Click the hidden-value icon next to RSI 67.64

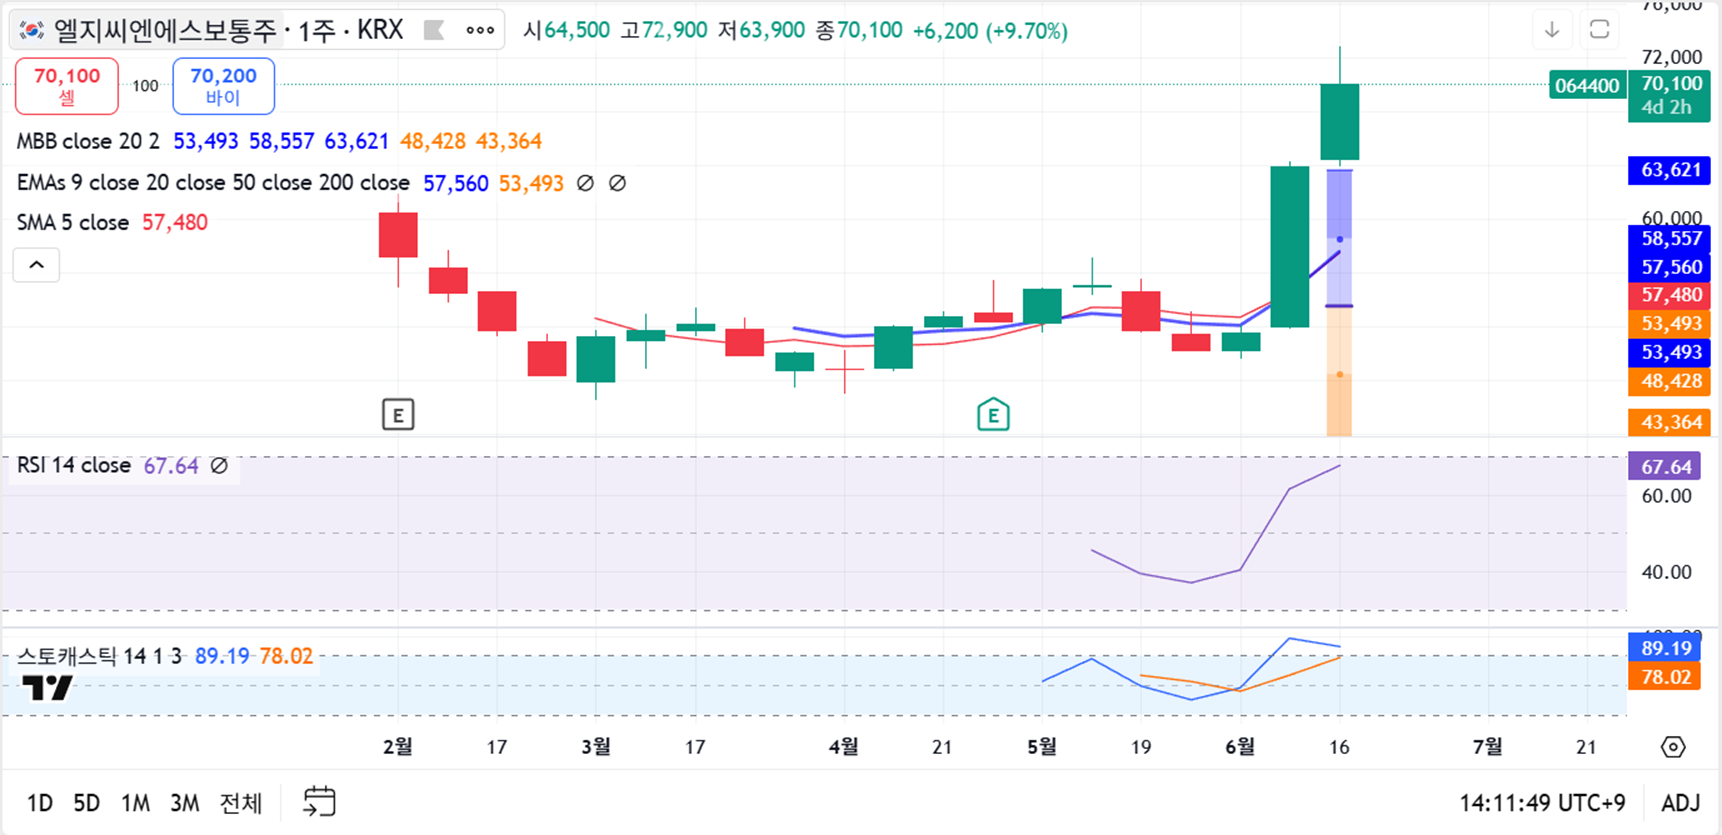[219, 466]
